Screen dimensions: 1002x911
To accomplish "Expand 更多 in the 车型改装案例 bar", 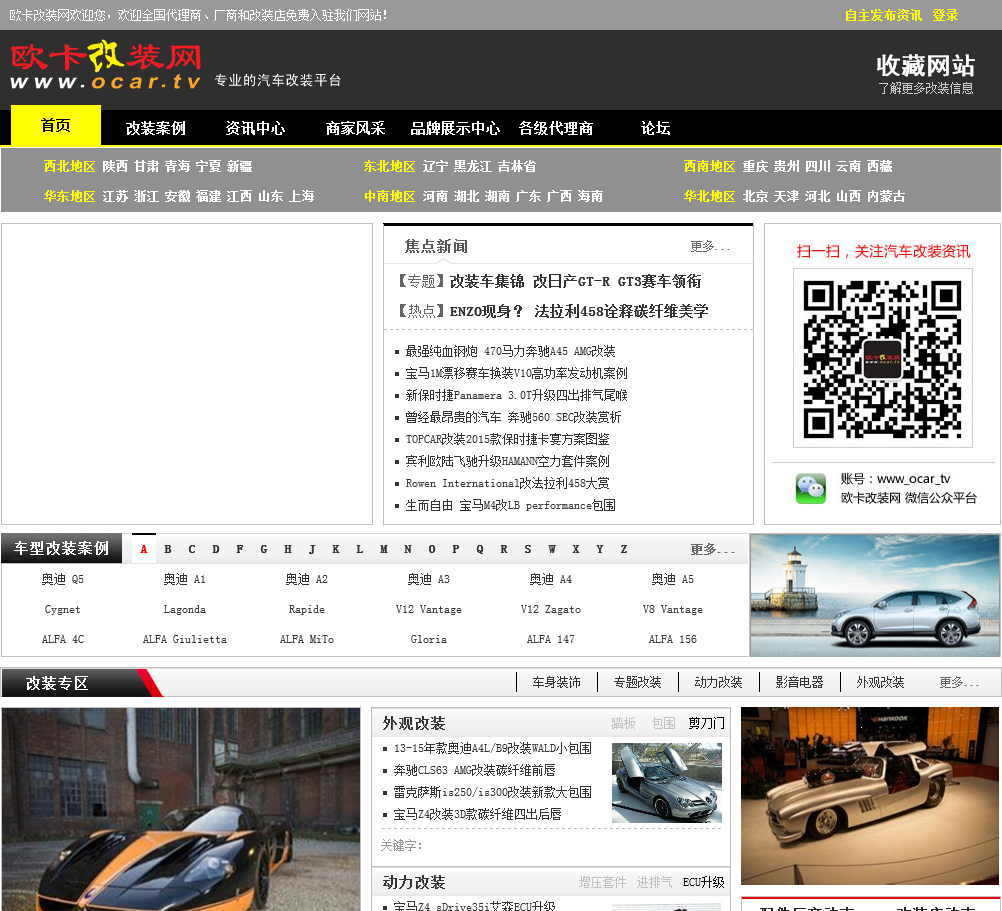I will (x=711, y=549).
